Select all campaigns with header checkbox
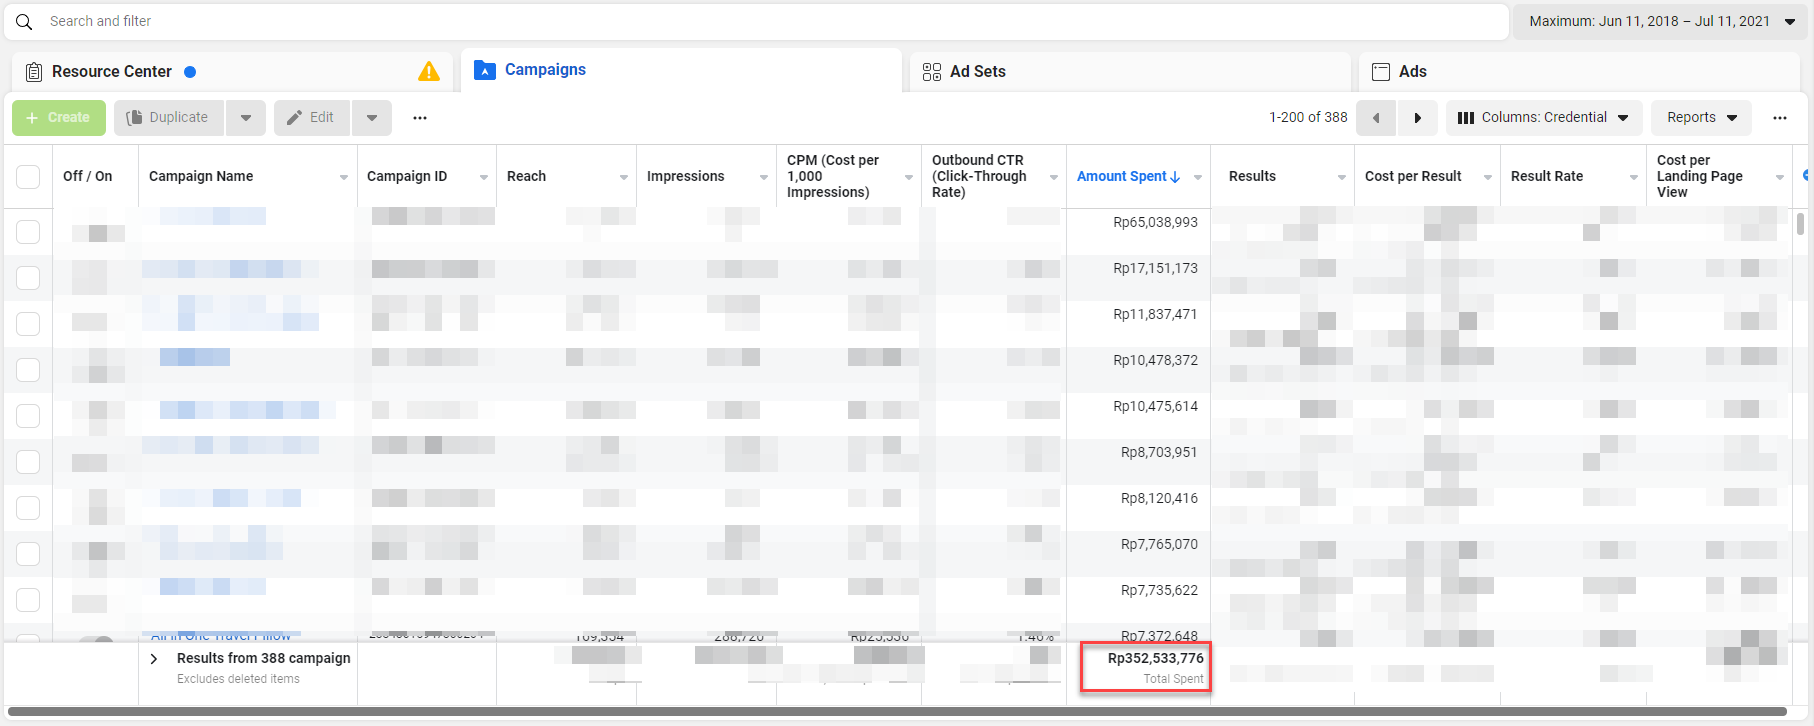This screenshot has height=726, width=1814. tap(28, 177)
